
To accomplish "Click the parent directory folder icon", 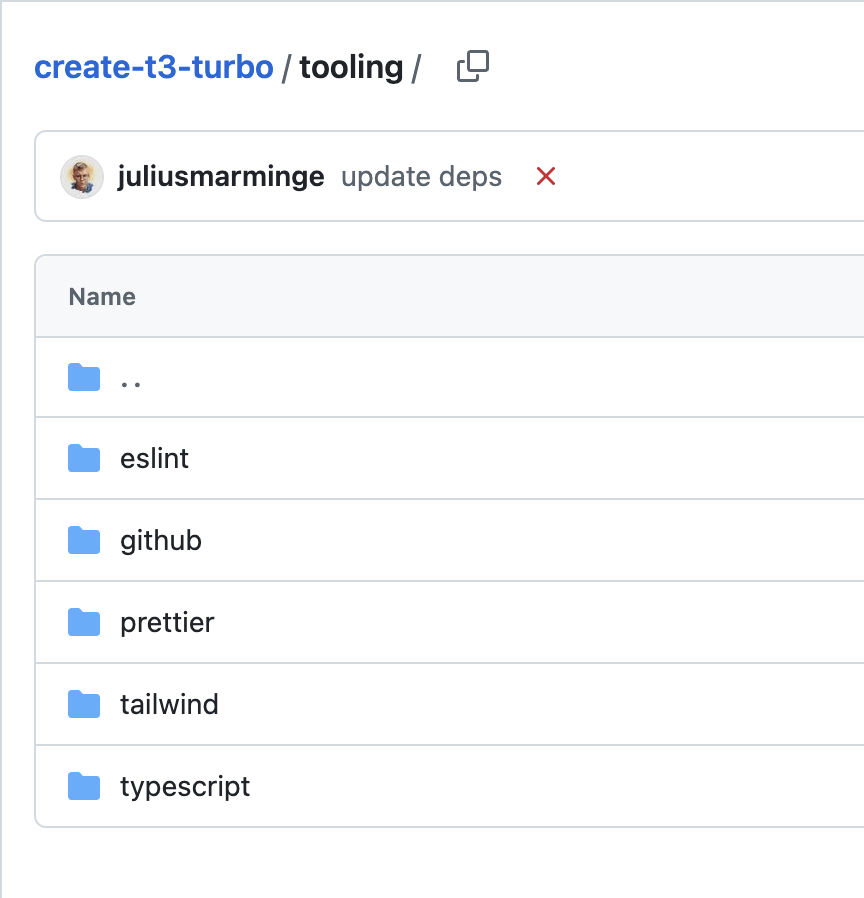I will [84, 377].
